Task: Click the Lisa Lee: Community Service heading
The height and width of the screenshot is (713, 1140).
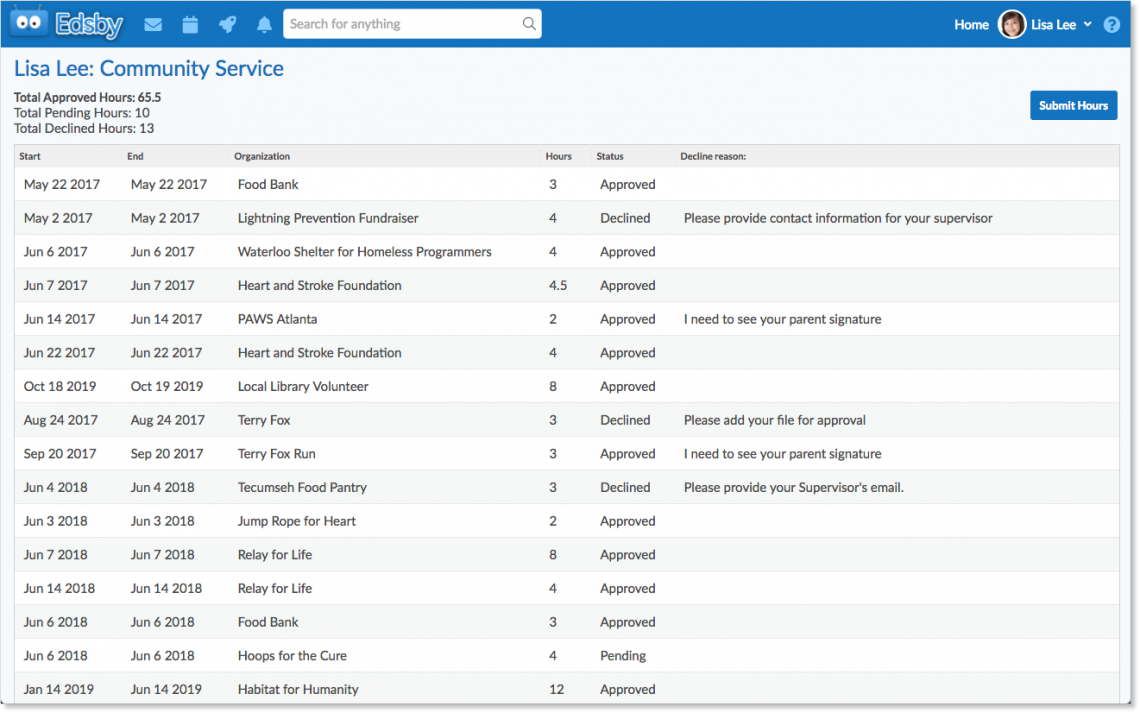Action: pyautogui.click(x=148, y=69)
